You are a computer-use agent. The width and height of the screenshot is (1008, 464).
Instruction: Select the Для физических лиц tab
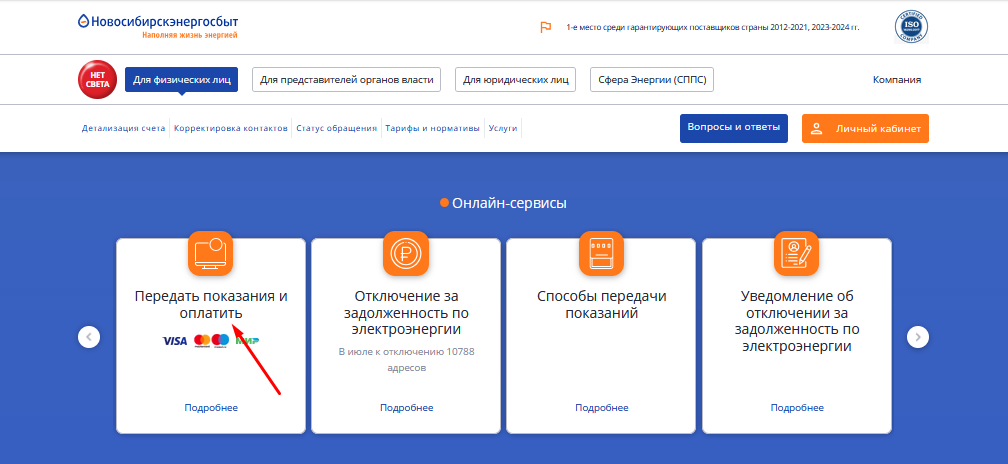181,80
